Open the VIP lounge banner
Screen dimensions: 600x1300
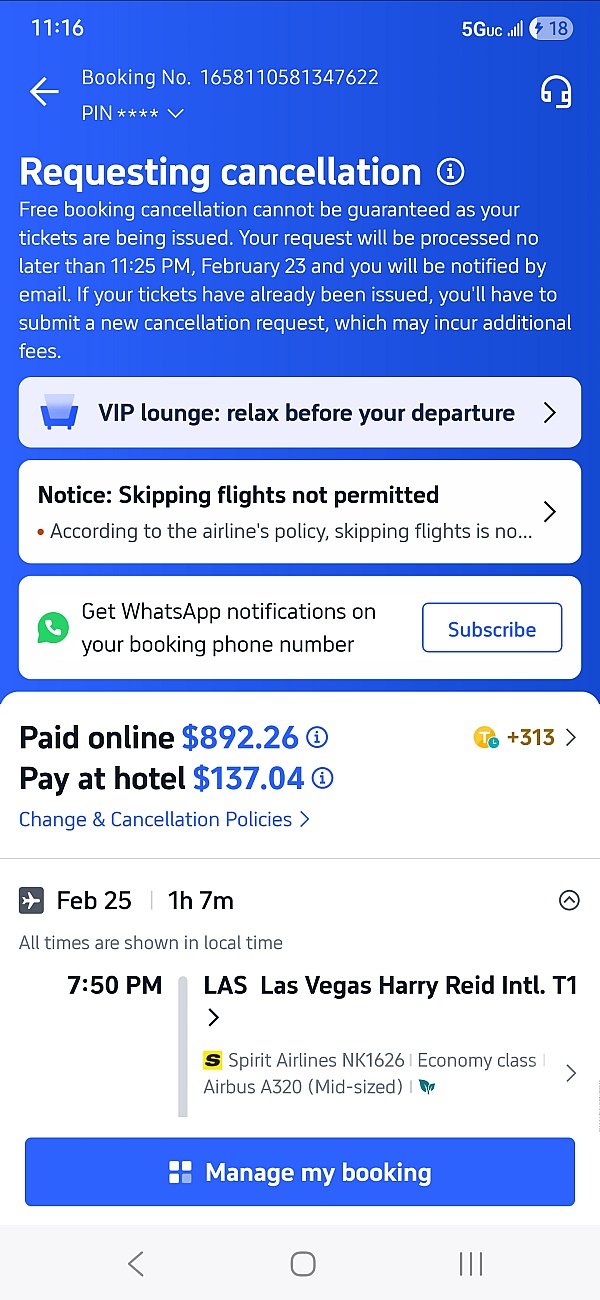[x=300, y=412]
